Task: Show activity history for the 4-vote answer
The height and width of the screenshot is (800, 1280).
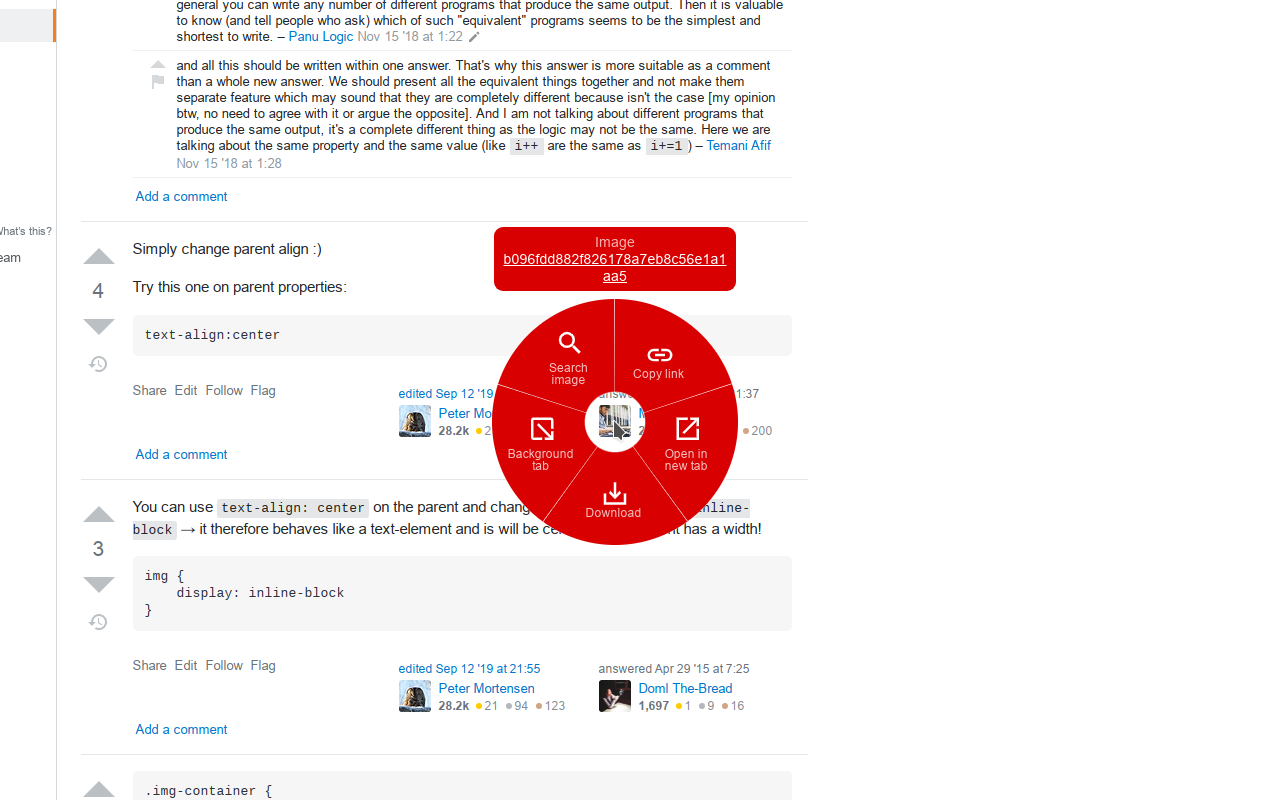Action: (98, 364)
